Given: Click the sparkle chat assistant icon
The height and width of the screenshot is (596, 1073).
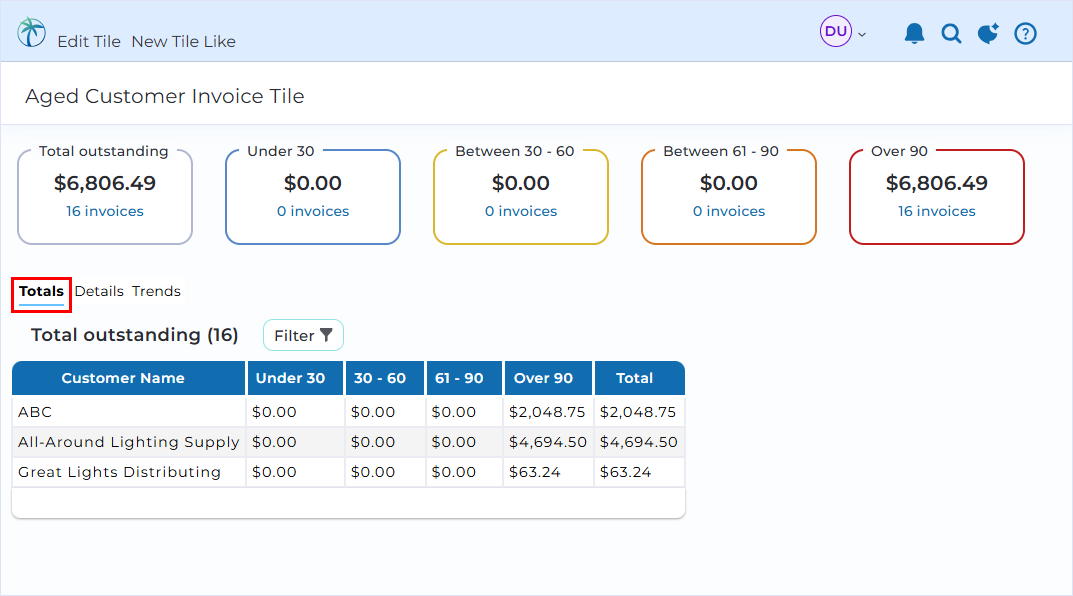Looking at the screenshot, I should [988, 33].
